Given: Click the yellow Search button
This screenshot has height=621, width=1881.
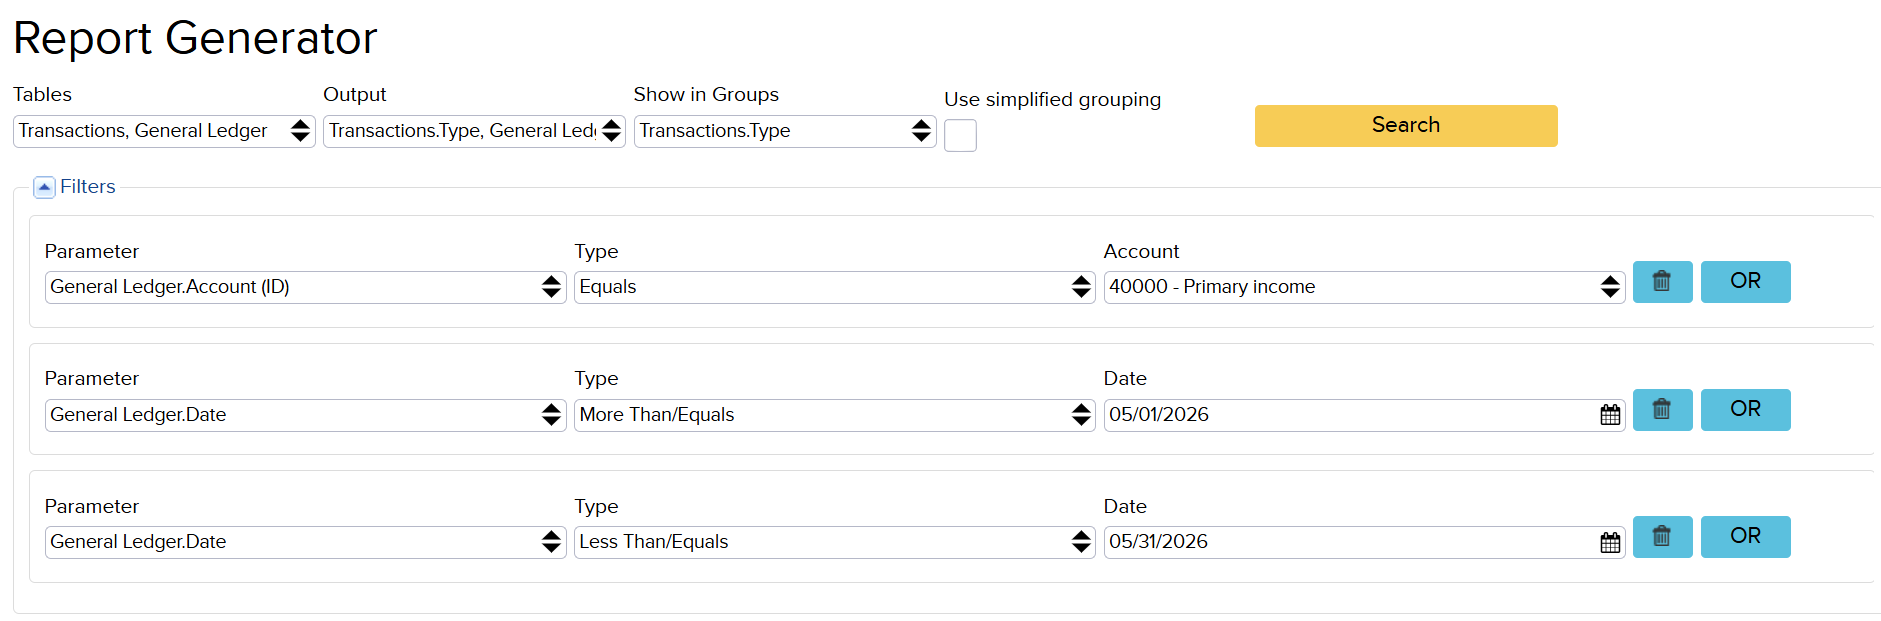Looking at the screenshot, I should pos(1406,126).
